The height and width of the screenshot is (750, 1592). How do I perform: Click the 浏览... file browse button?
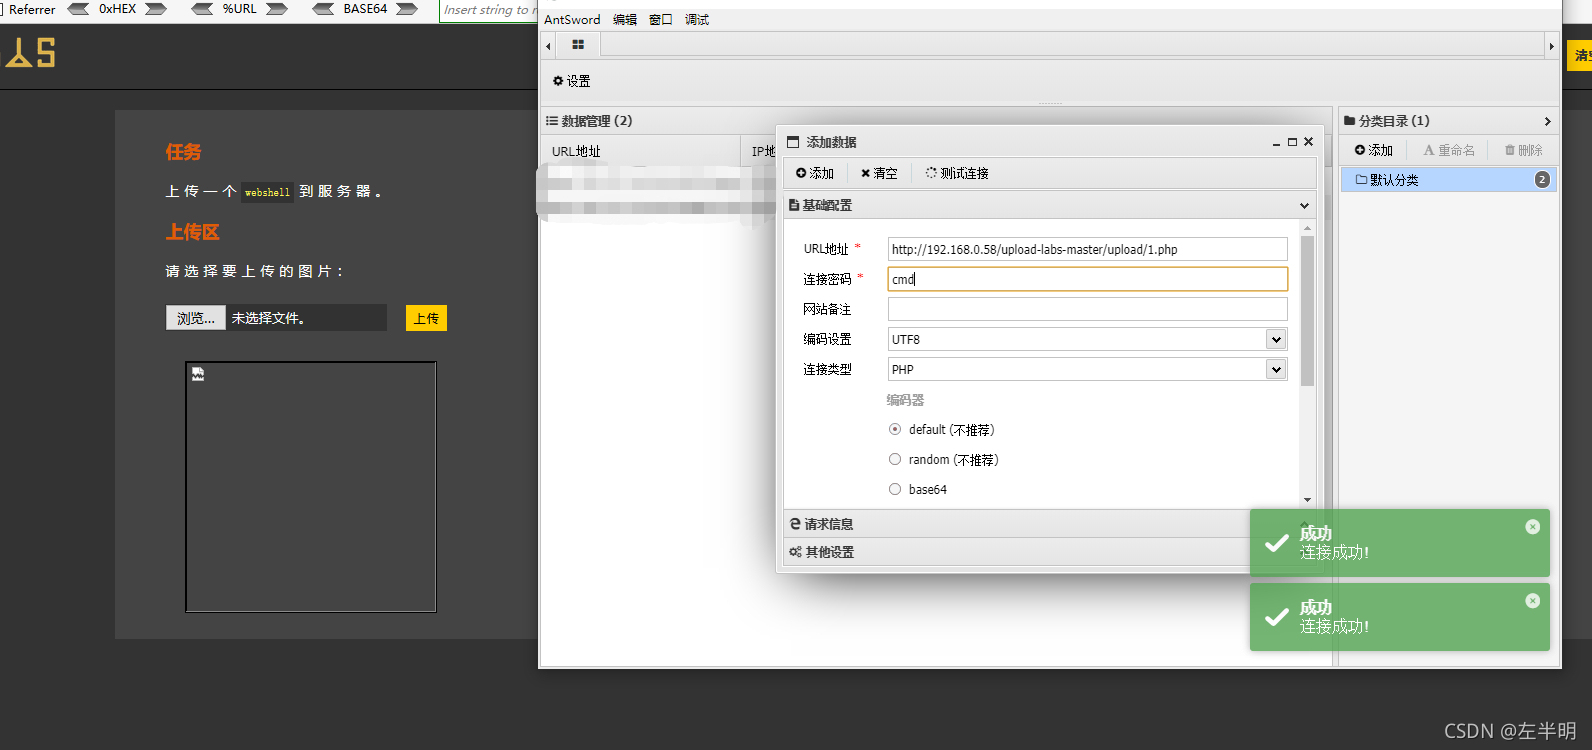pos(196,318)
